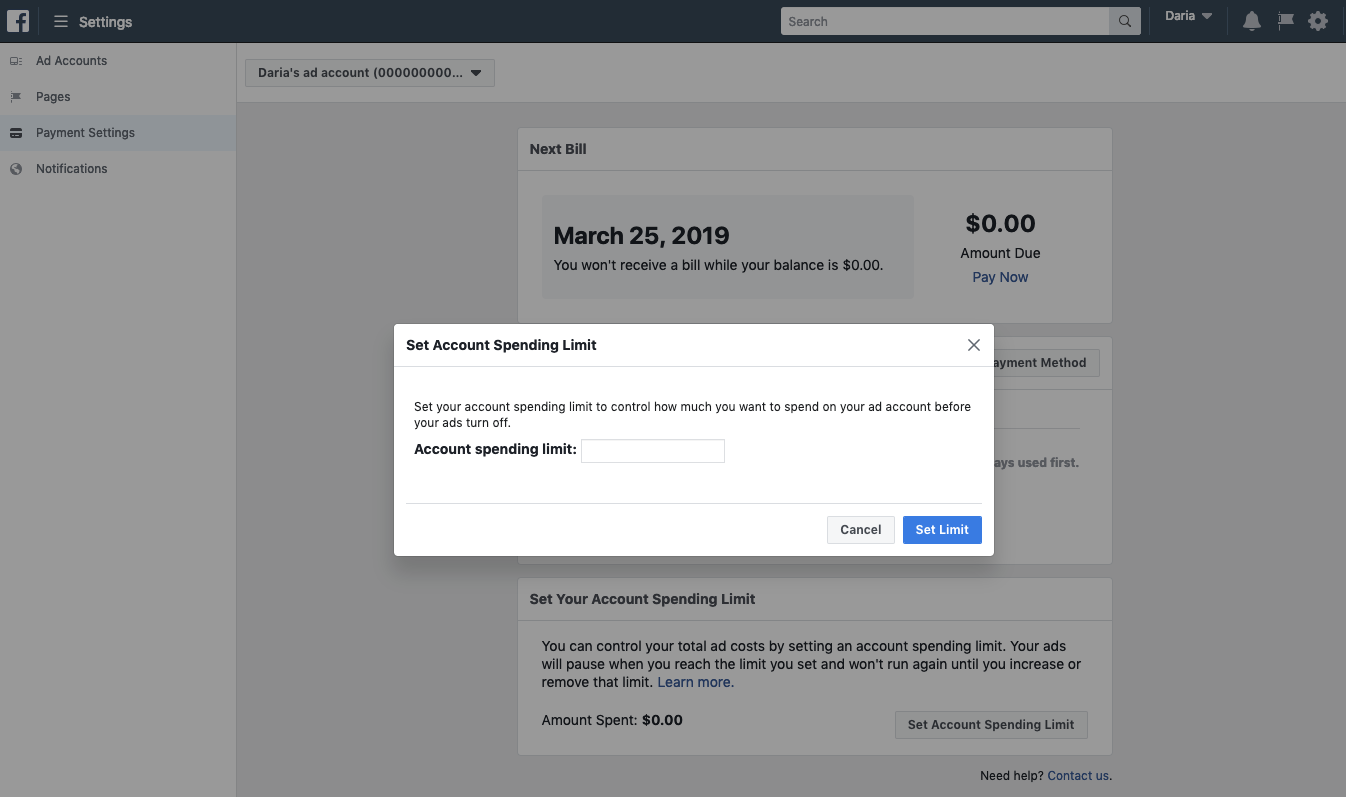Click the search magnifier button

pyautogui.click(x=1125, y=21)
